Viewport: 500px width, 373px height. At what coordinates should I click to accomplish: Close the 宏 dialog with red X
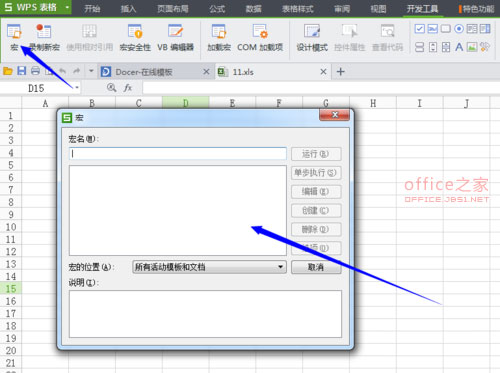(x=335, y=115)
